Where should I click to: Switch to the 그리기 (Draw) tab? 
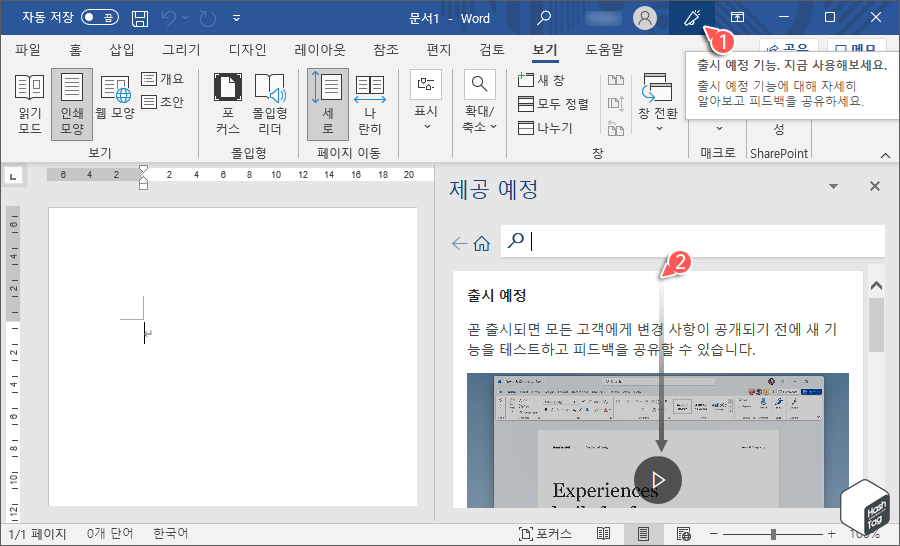coord(181,50)
